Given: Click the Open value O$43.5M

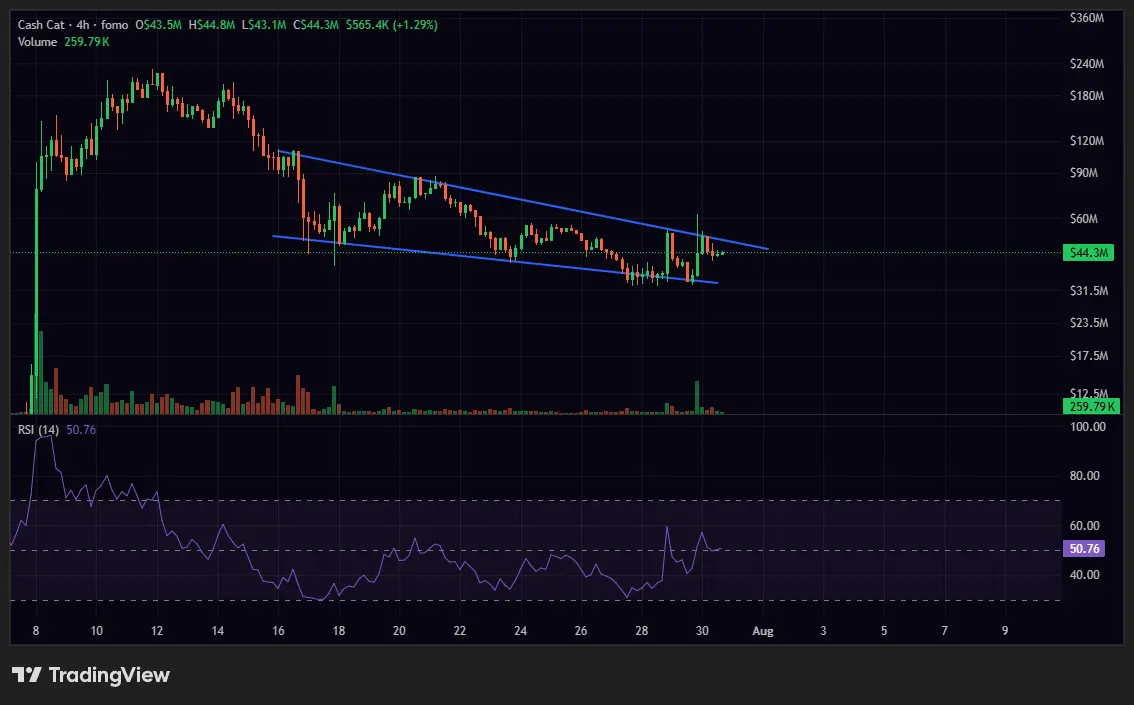Looking at the screenshot, I should (x=158, y=25).
